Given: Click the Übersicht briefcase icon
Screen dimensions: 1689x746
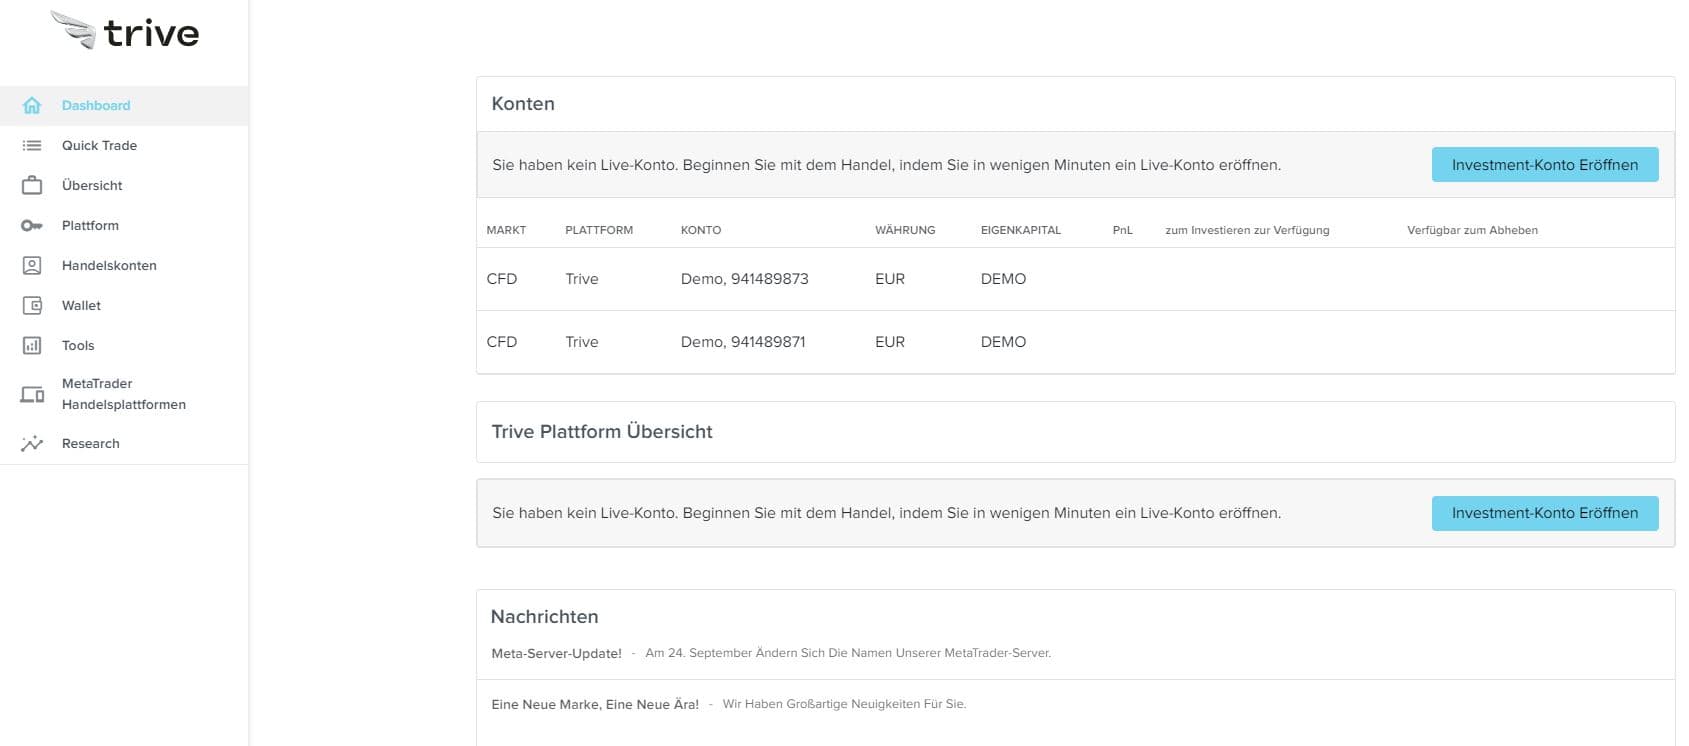Looking at the screenshot, I should (32, 185).
